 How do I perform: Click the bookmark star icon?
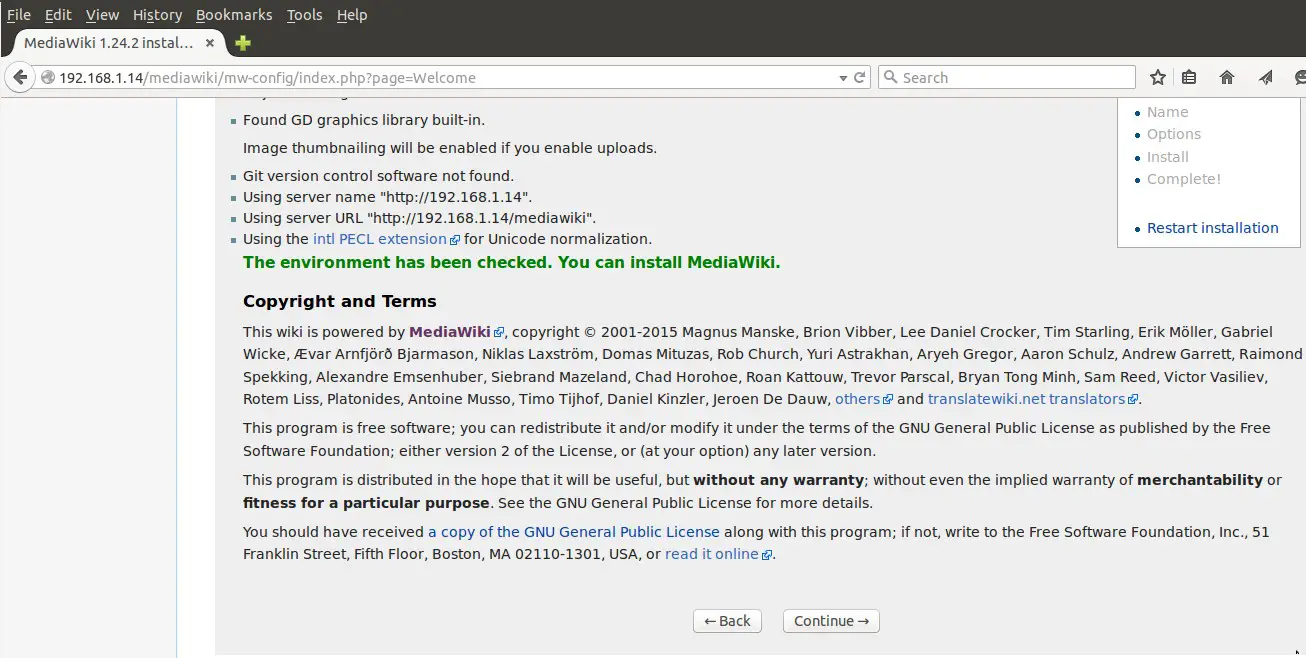tap(1158, 77)
